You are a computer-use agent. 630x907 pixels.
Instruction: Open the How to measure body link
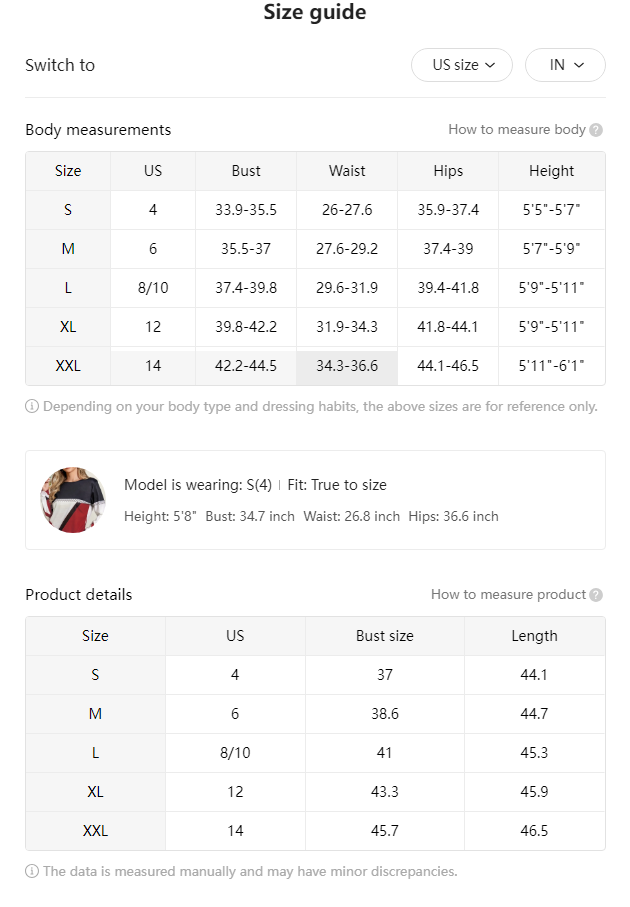pos(517,130)
